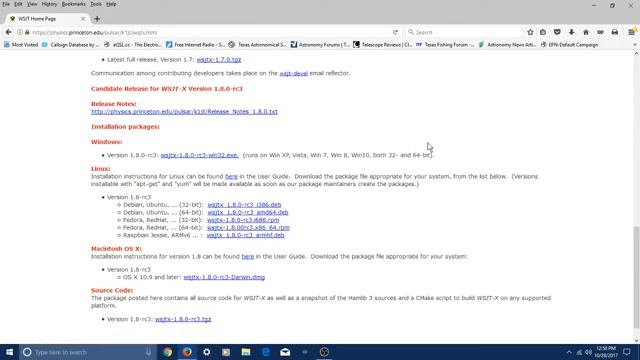Reload the page with the refresh icon
640x360 pixels.
point(395,32)
